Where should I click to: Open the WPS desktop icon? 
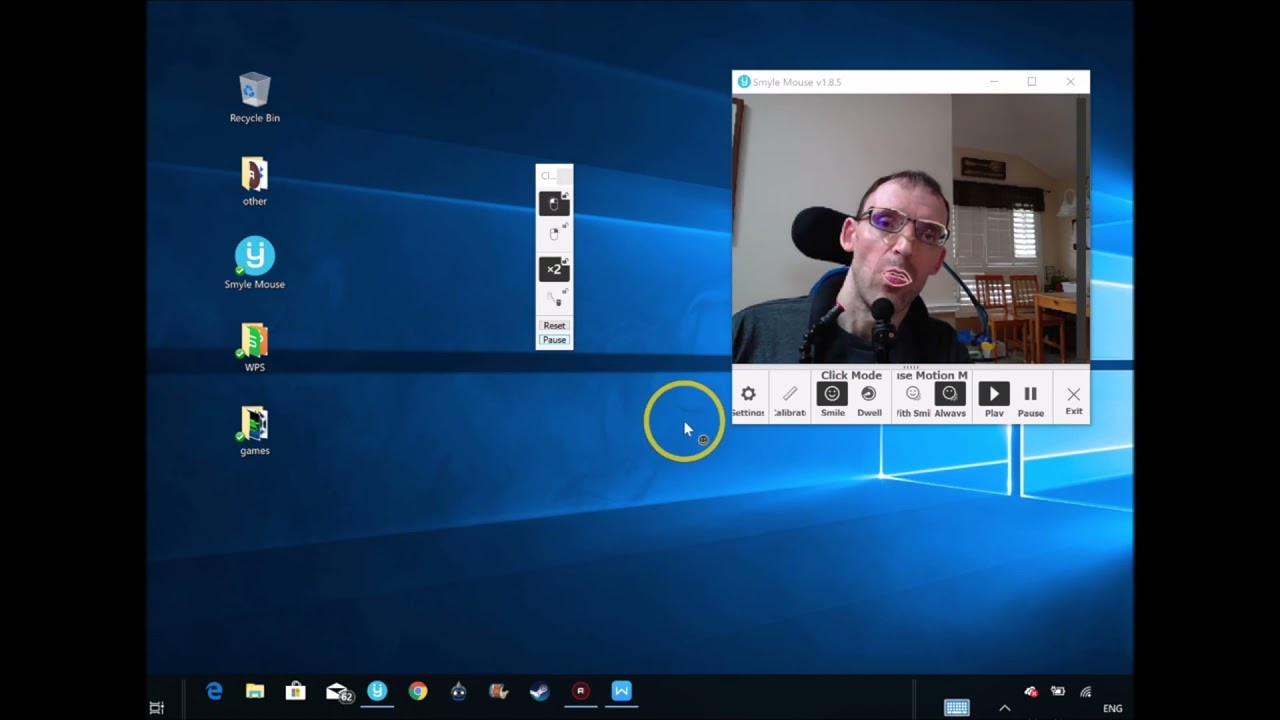(254, 346)
